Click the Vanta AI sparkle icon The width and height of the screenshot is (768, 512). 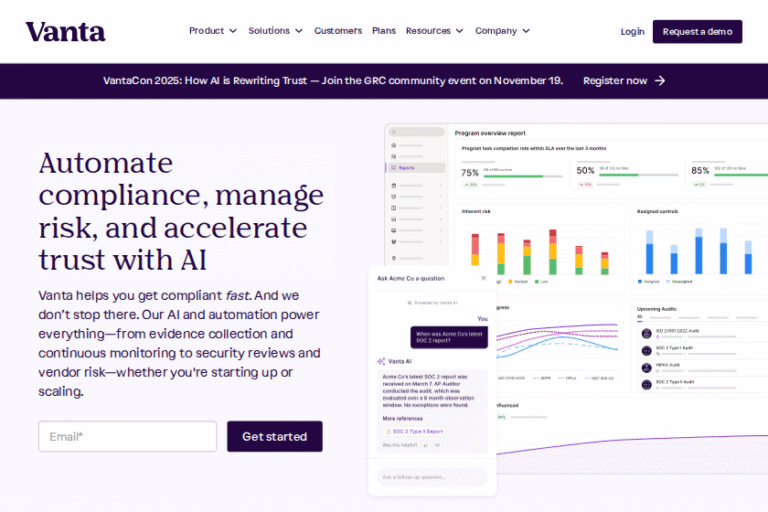tap(381, 360)
